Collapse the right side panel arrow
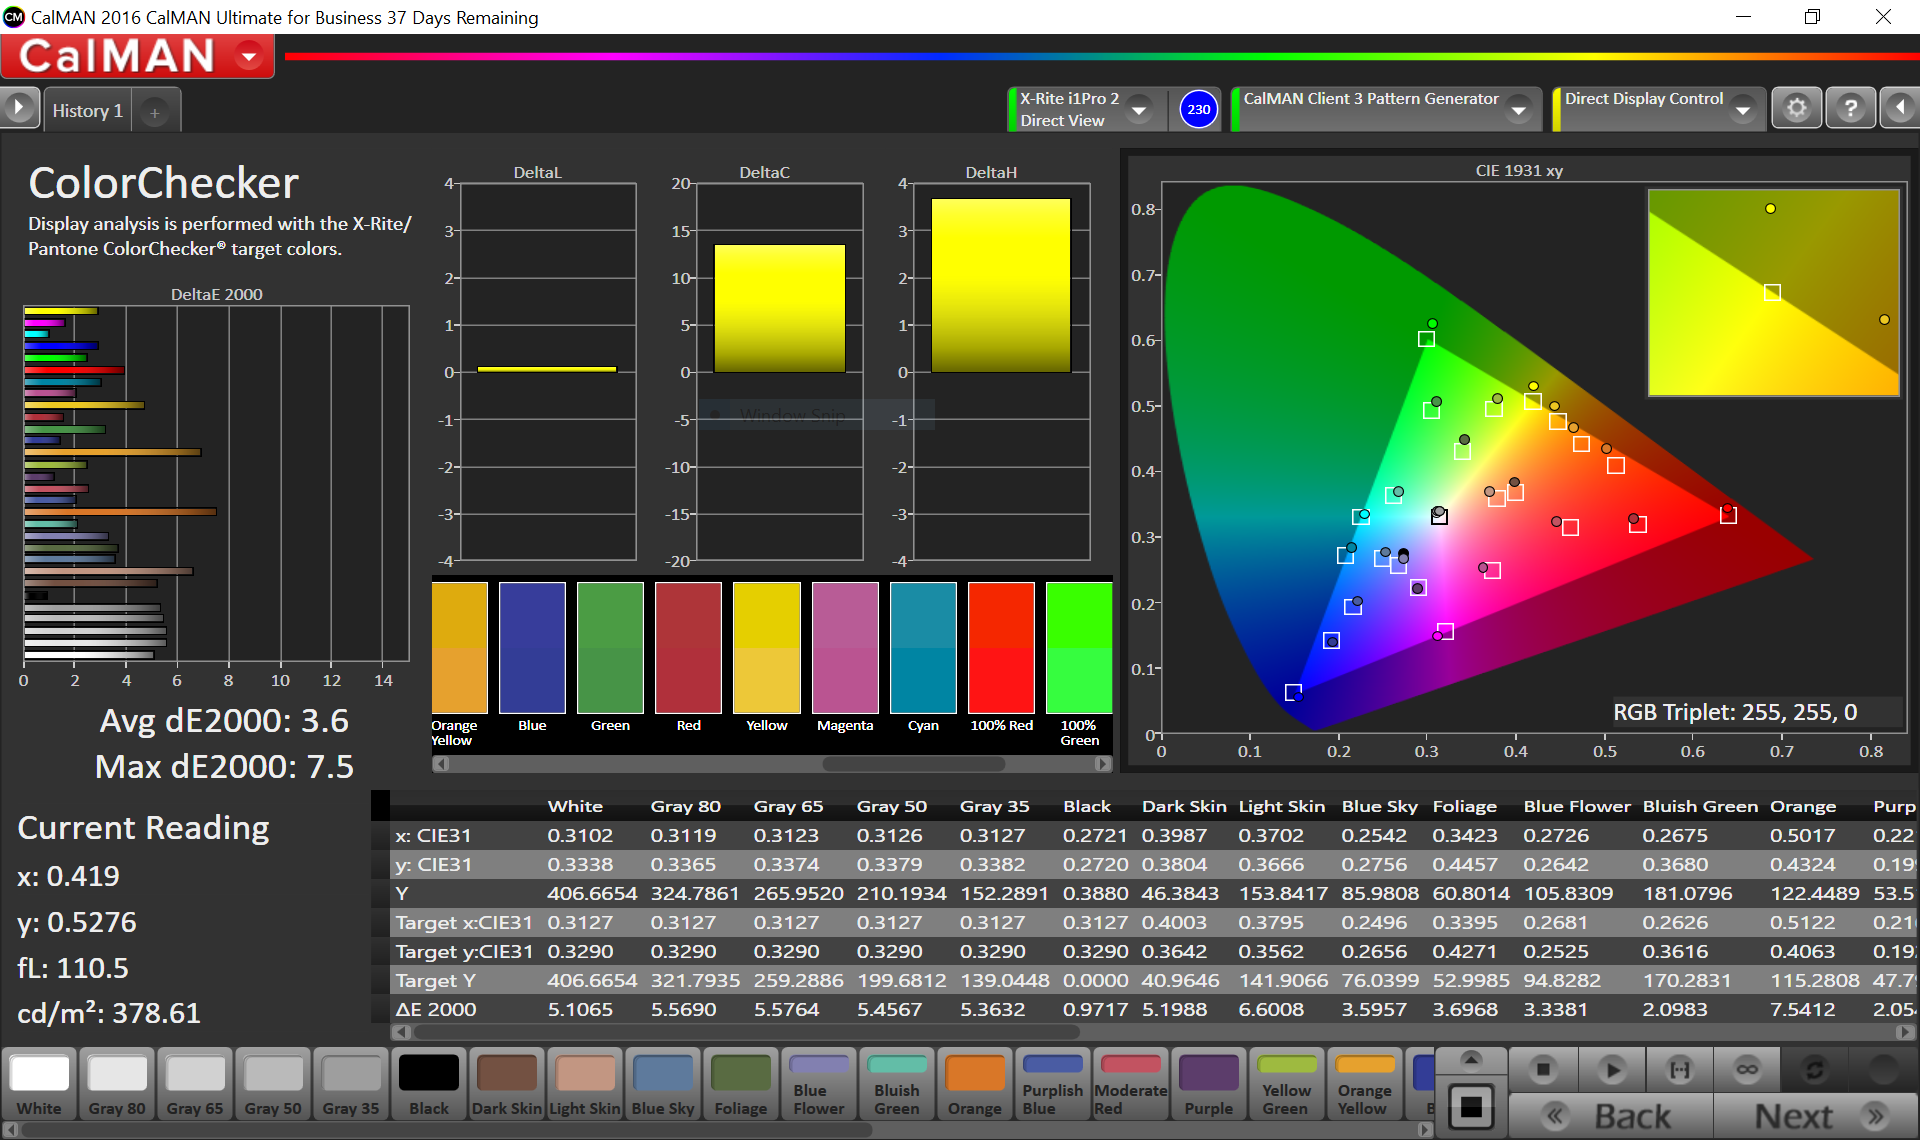 (1901, 108)
